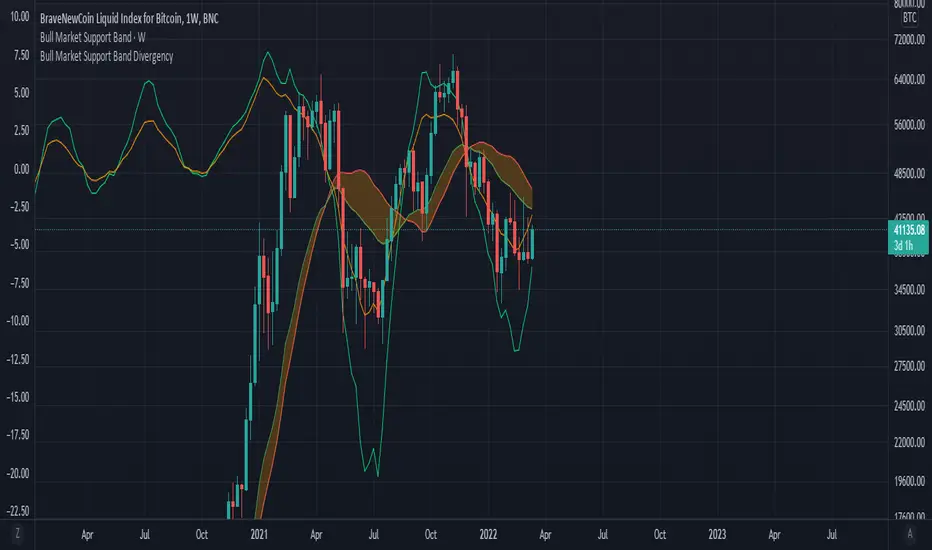Click the -15.00 left indicator scale value
The height and width of the screenshot is (550, 932).
(17, 397)
